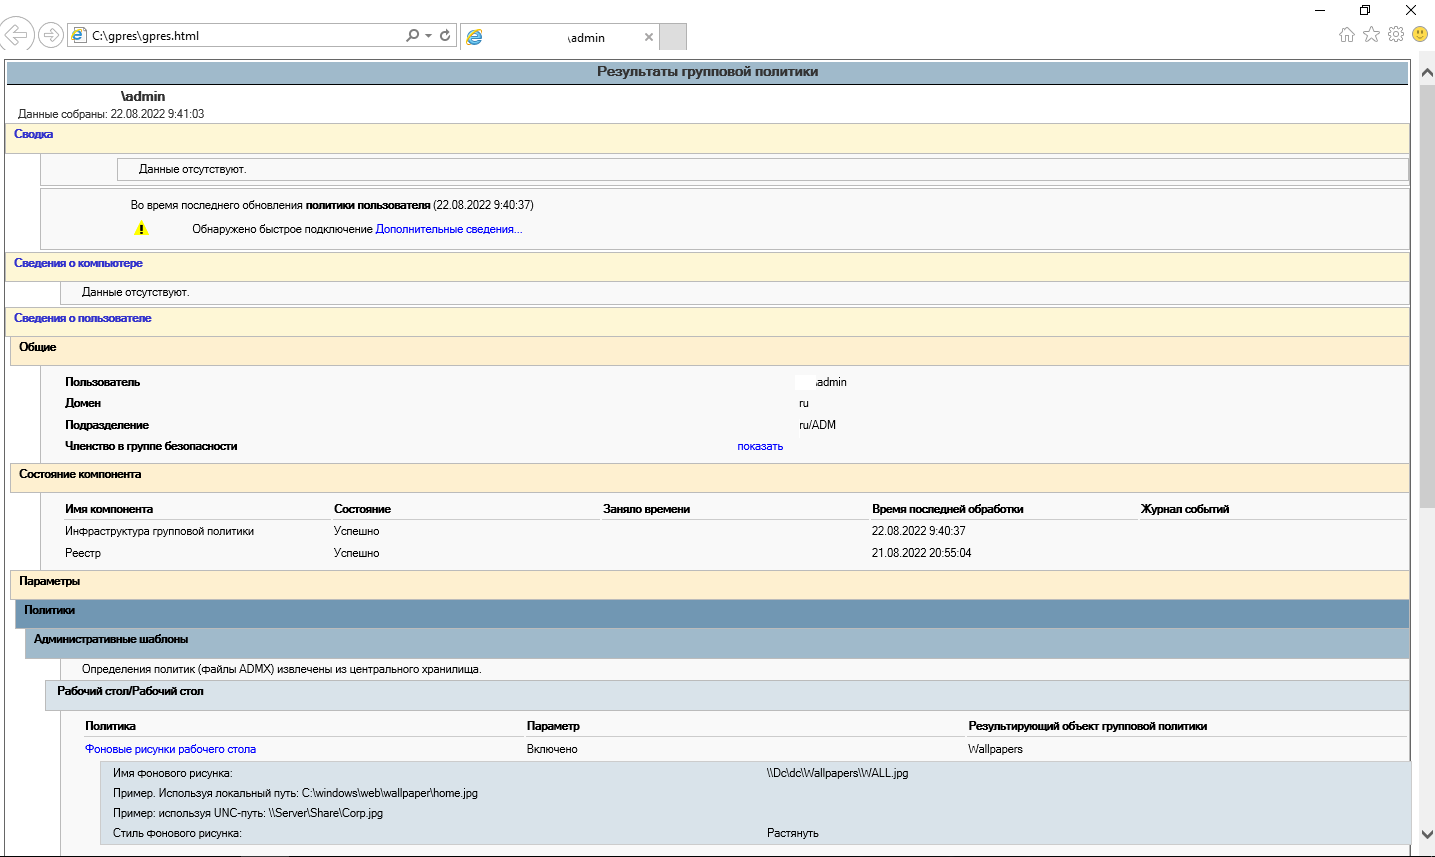Click the smiley feedback icon
1435x857 pixels.
pos(1420,34)
